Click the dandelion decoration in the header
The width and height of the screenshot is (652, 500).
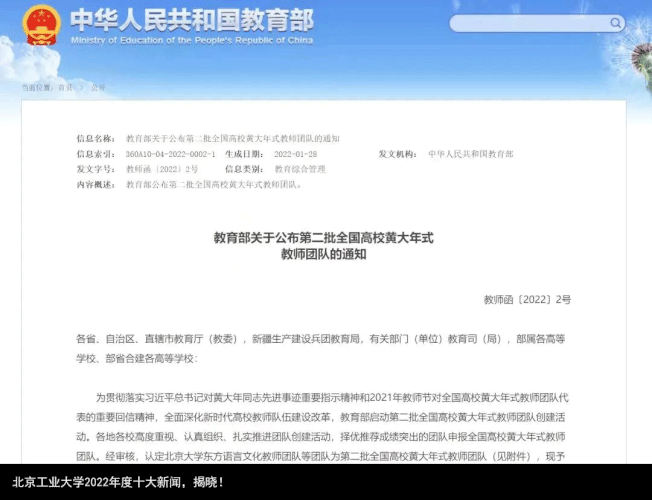[x=640, y=58]
